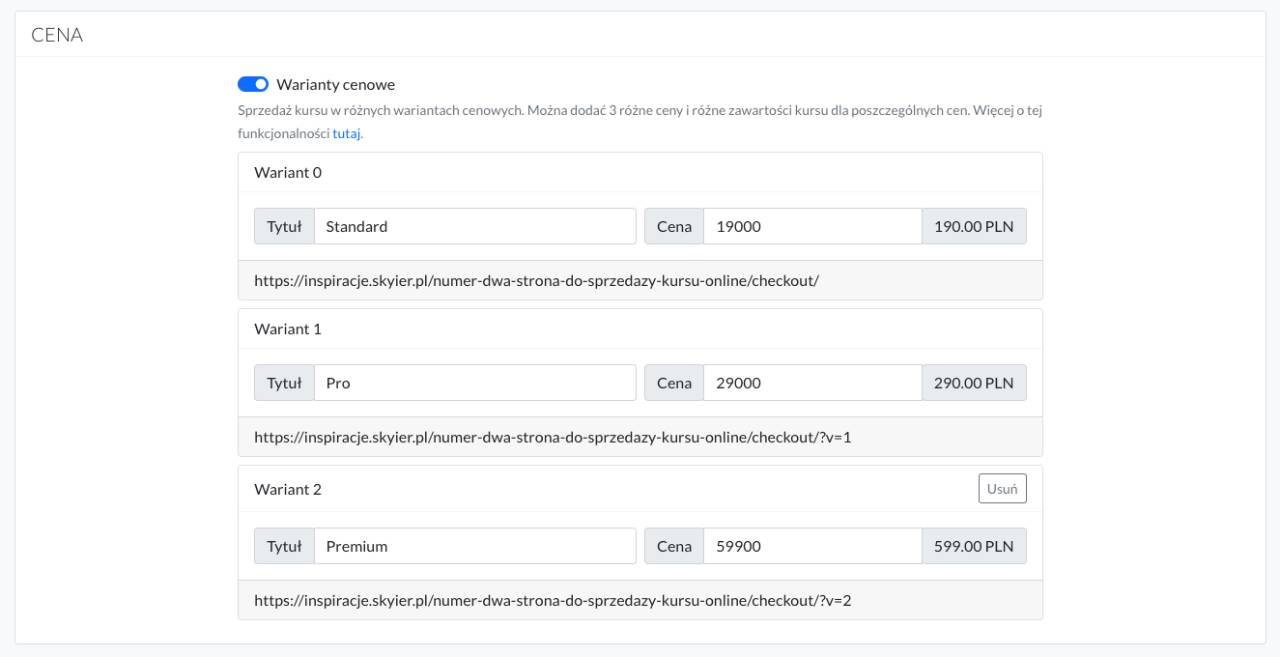The width and height of the screenshot is (1280, 657).
Task: Click the Pro title input field
Action: click(x=475, y=383)
